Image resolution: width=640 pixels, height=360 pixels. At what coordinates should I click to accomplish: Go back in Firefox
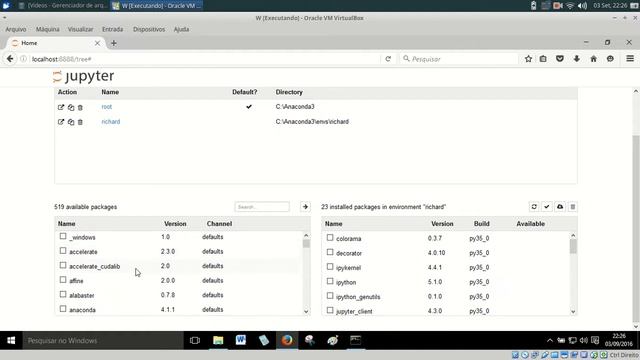click(x=10, y=59)
